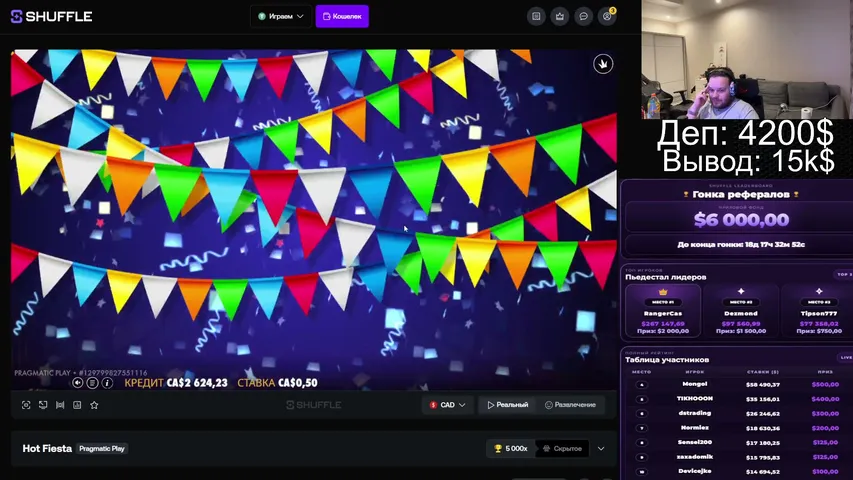Click the Таблица участников heading
The width and height of the screenshot is (853, 480).
tap(667, 360)
